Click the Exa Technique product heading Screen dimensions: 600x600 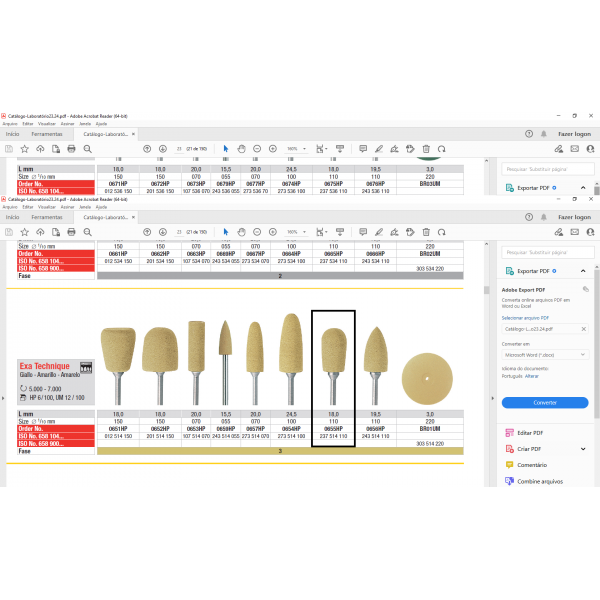[44, 366]
